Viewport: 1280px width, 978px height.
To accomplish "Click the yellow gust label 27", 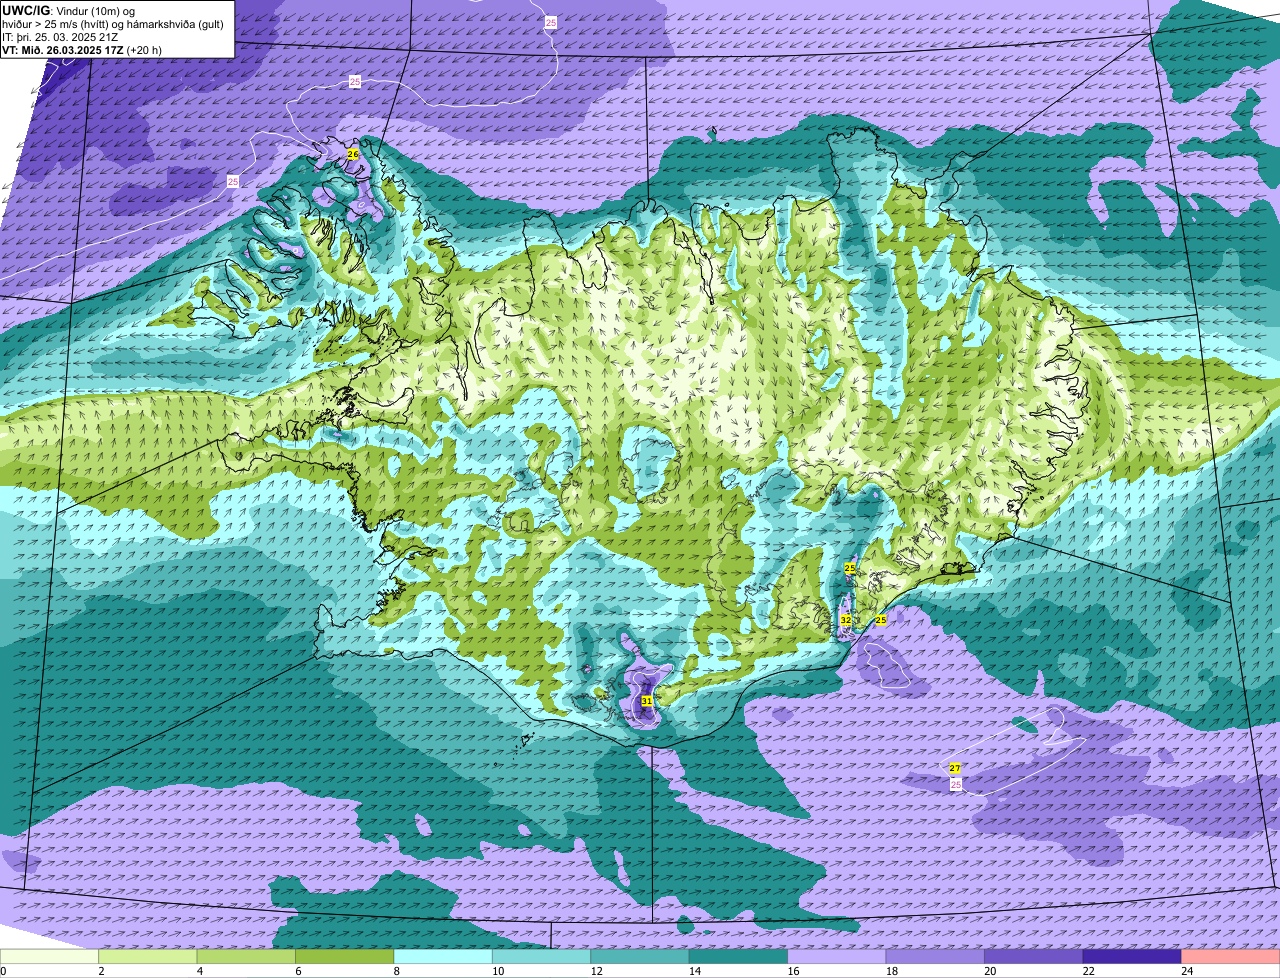I will (x=955, y=768).
